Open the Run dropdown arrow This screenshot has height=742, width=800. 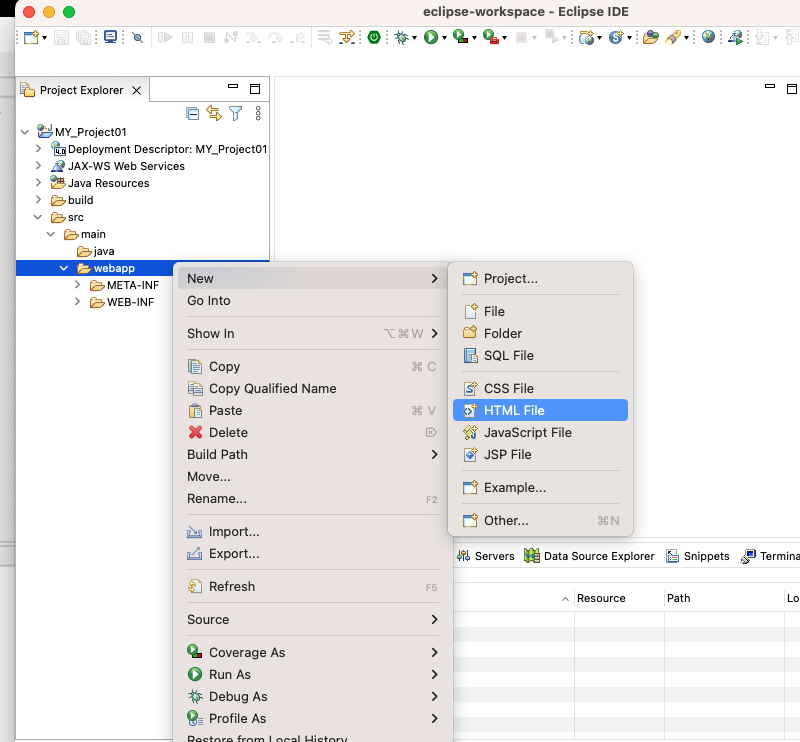click(444, 38)
